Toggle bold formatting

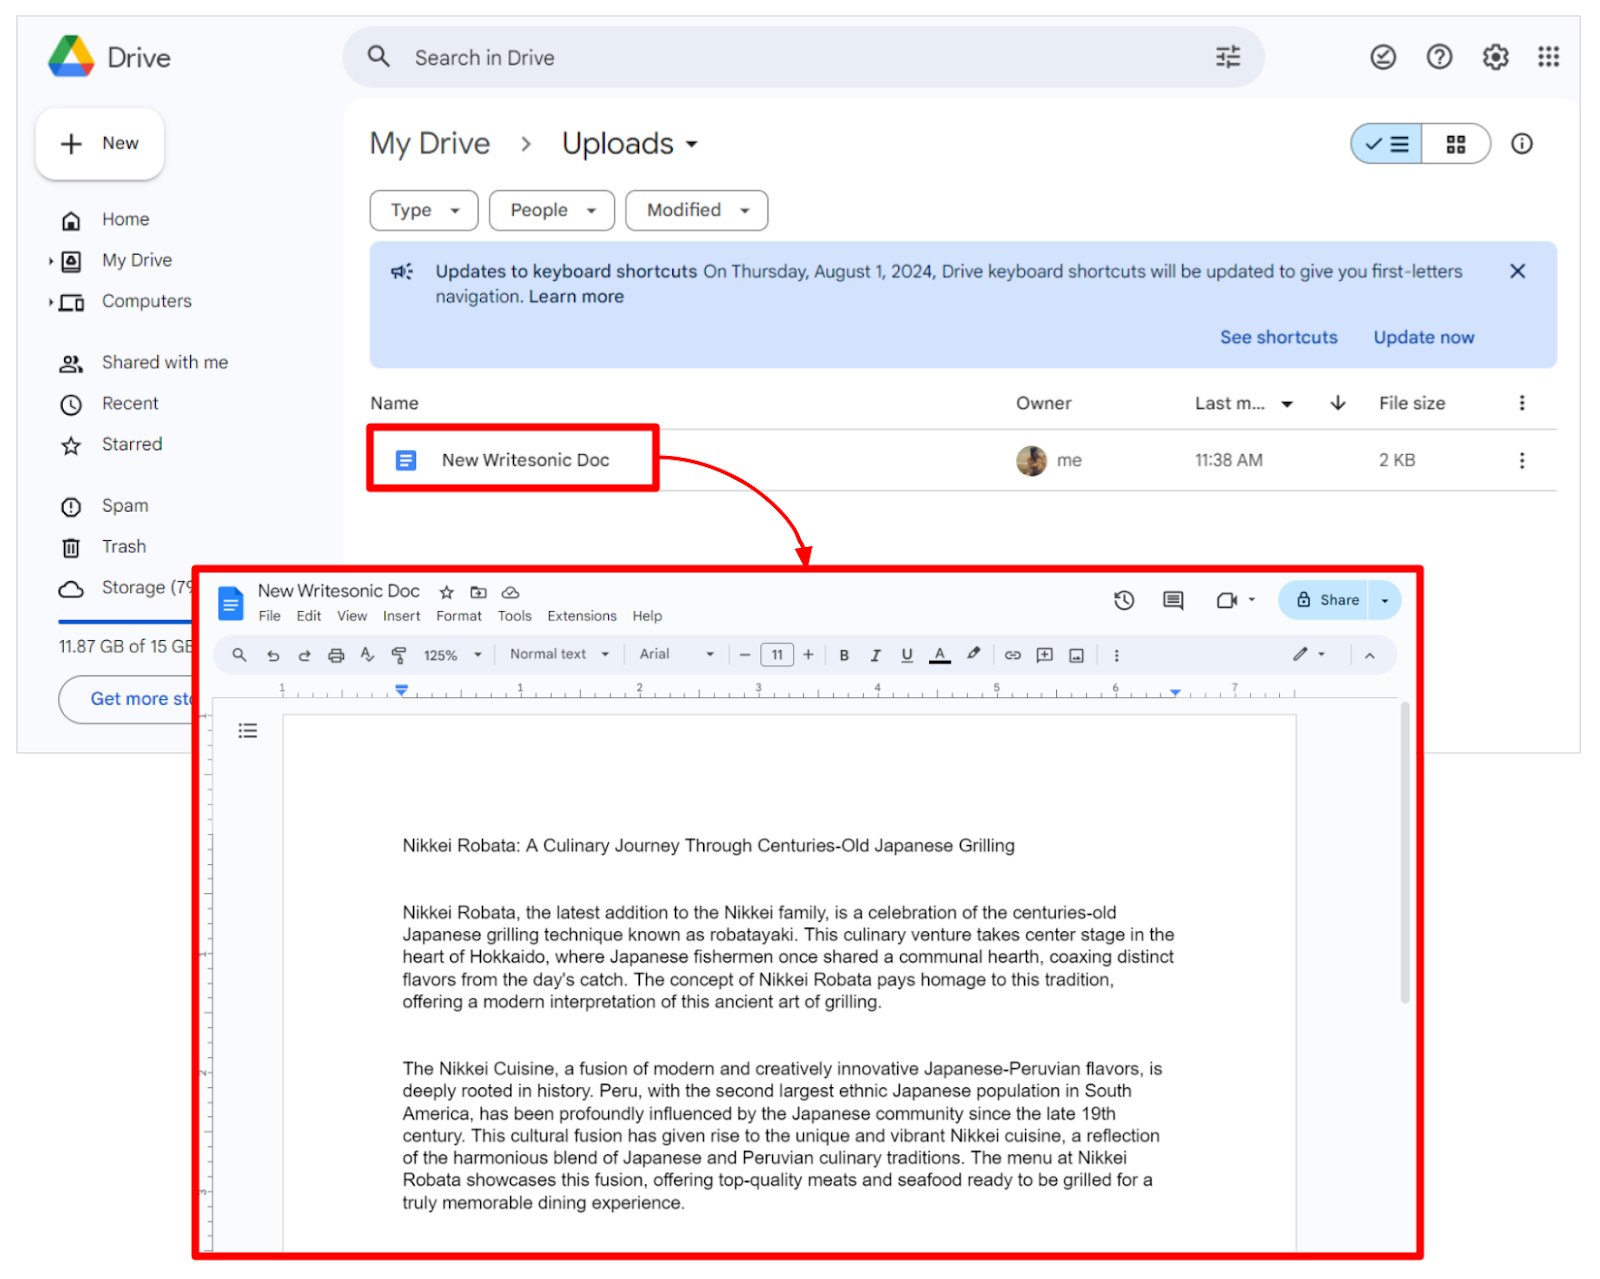pyautogui.click(x=844, y=655)
